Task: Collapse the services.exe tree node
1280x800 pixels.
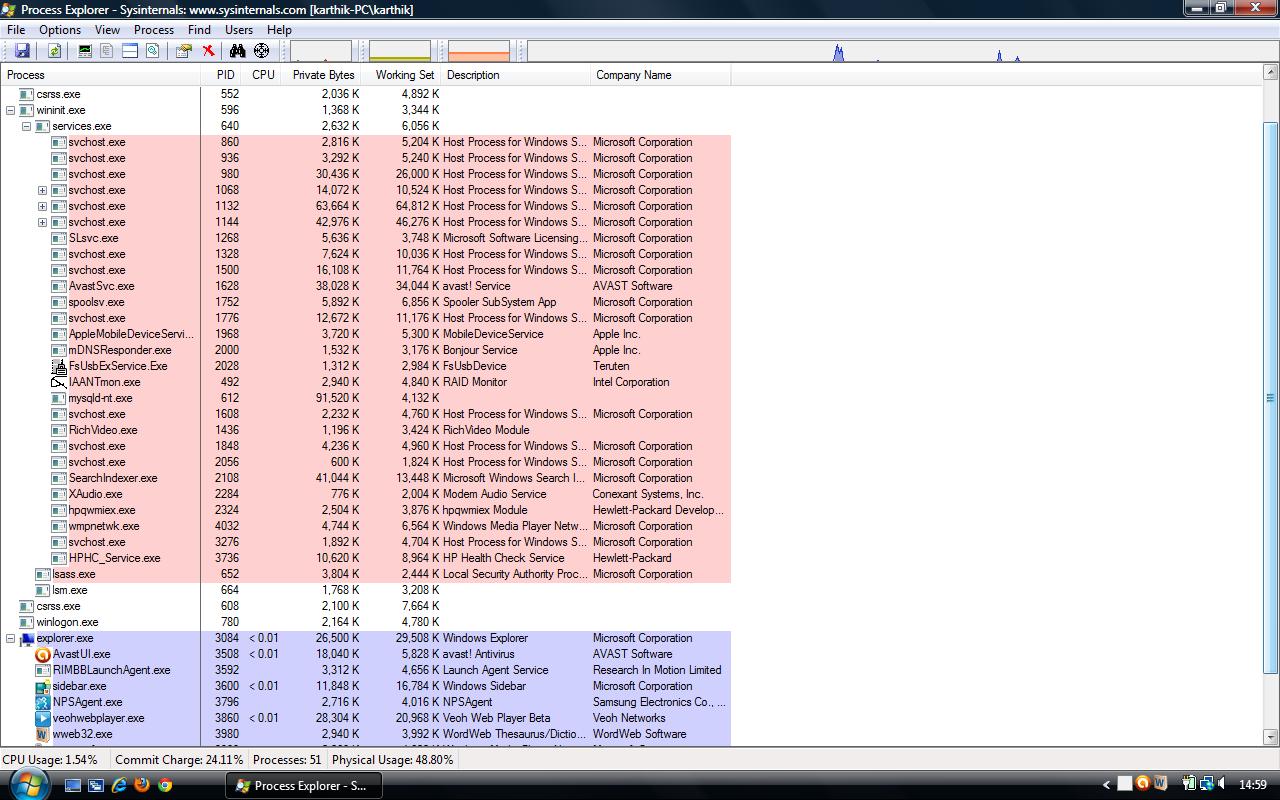Action: [x=27, y=126]
